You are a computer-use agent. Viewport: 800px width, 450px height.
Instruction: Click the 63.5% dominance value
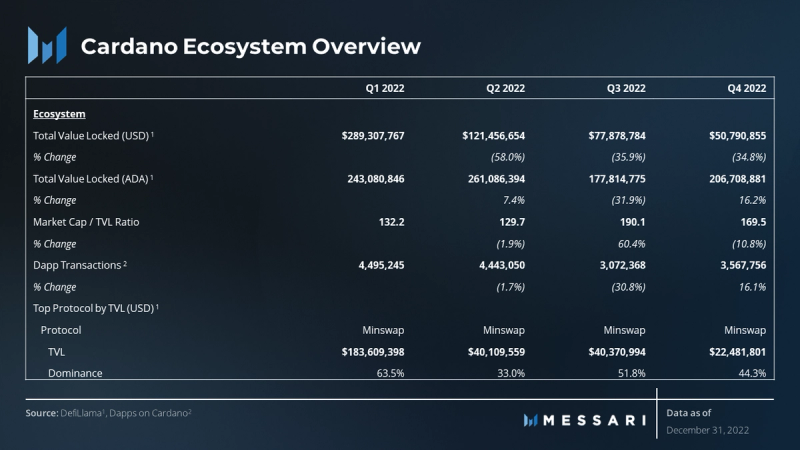click(x=390, y=373)
